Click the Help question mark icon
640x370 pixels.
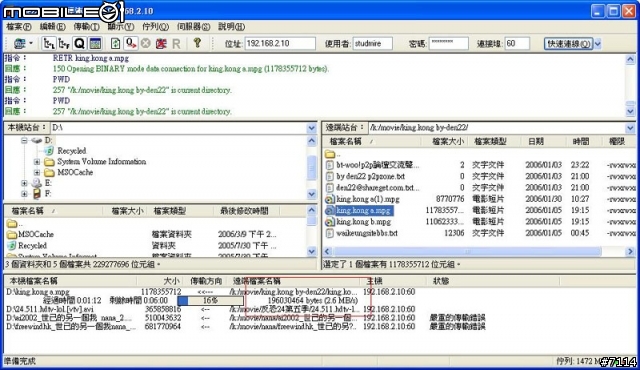[197, 42]
